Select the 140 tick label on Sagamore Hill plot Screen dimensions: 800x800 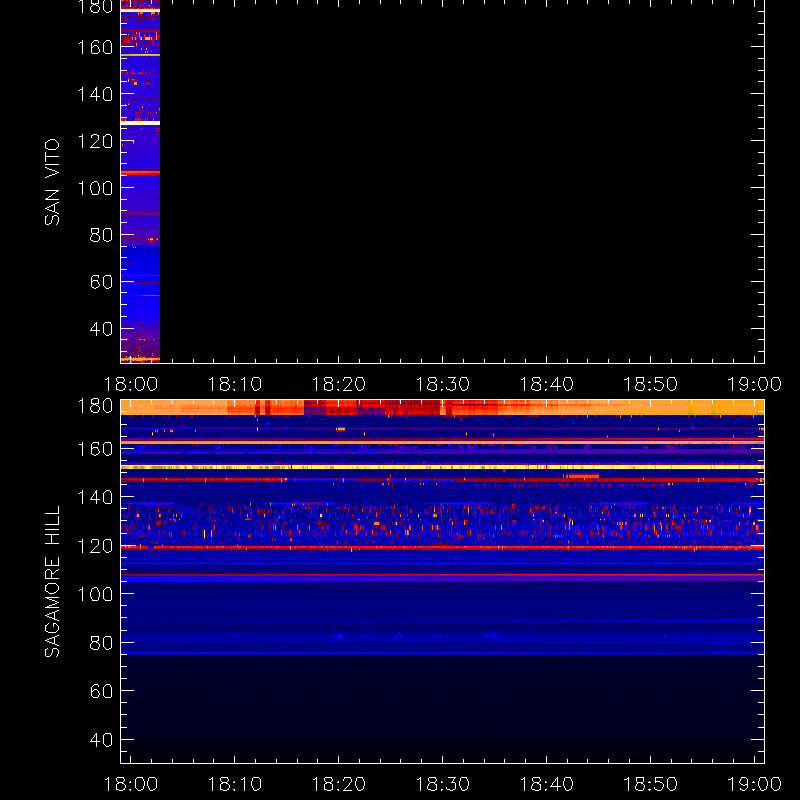pos(95,497)
